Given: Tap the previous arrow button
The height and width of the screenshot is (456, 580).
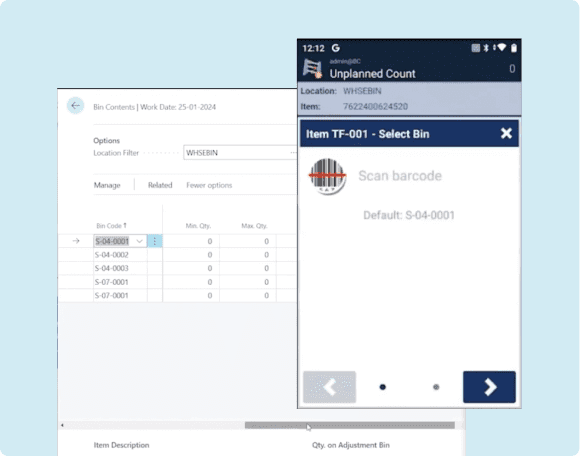Looking at the screenshot, I should point(329,387).
